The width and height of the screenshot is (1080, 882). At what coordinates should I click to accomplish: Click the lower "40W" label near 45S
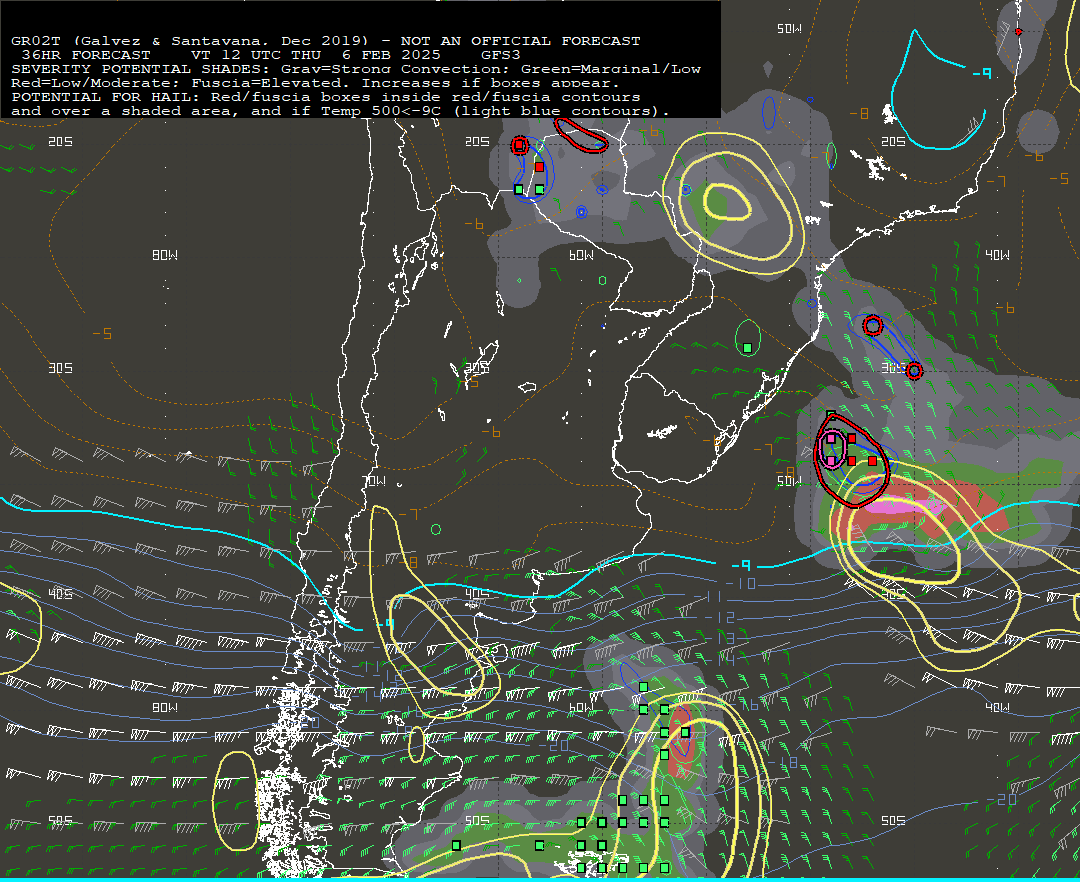coord(997,707)
